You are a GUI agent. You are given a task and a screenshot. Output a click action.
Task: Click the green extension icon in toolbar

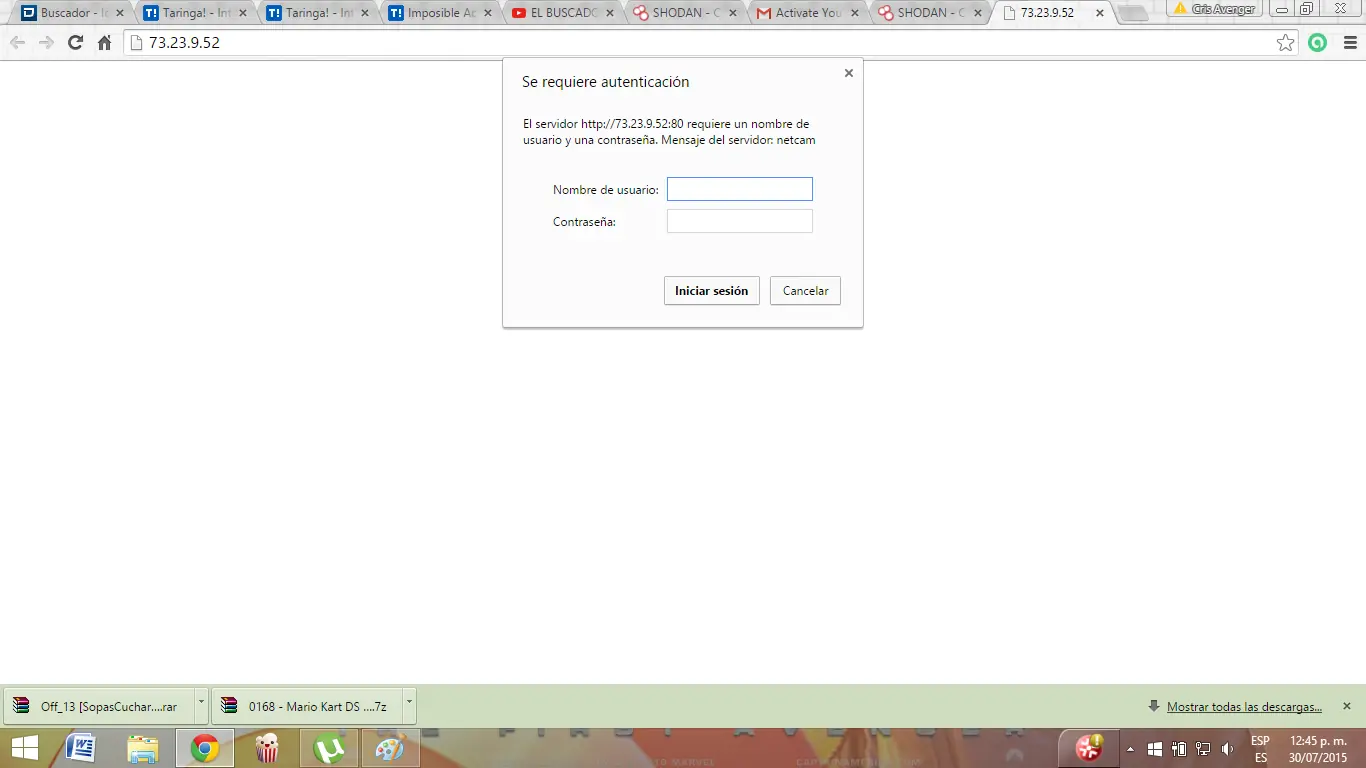(x=1318, y=43)
